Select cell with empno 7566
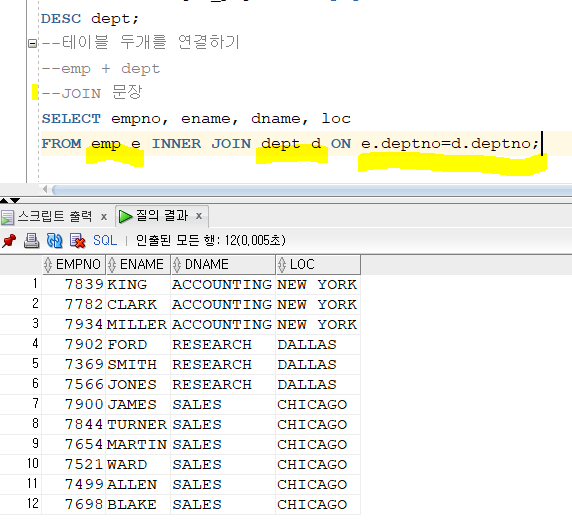This screenshot has width=572, height=529. (74, 385)
